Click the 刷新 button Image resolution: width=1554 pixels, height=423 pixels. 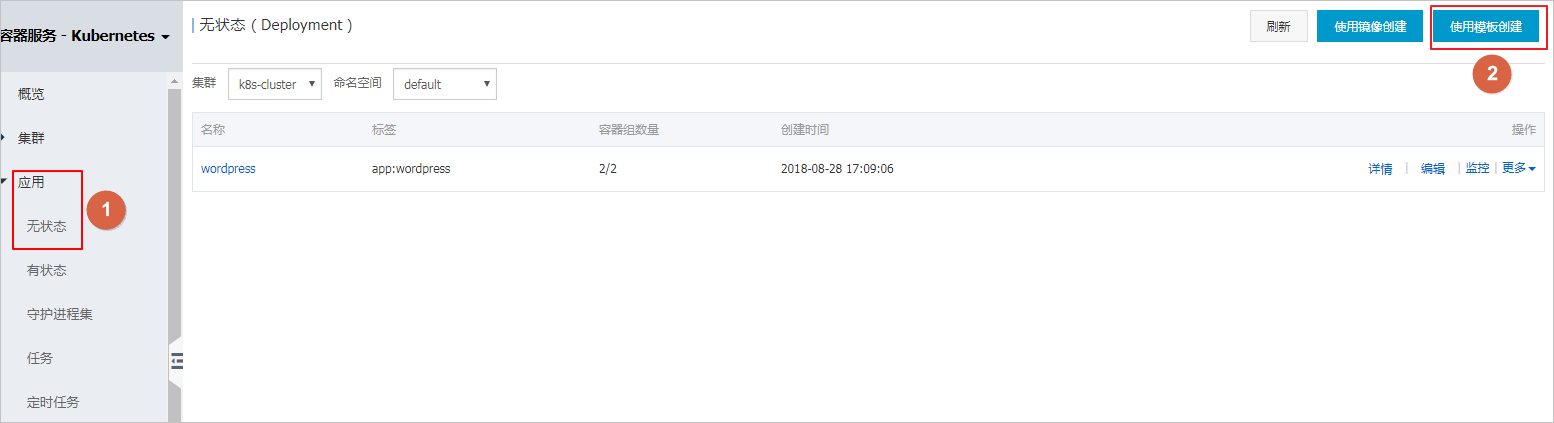(x=1279, y=26)
